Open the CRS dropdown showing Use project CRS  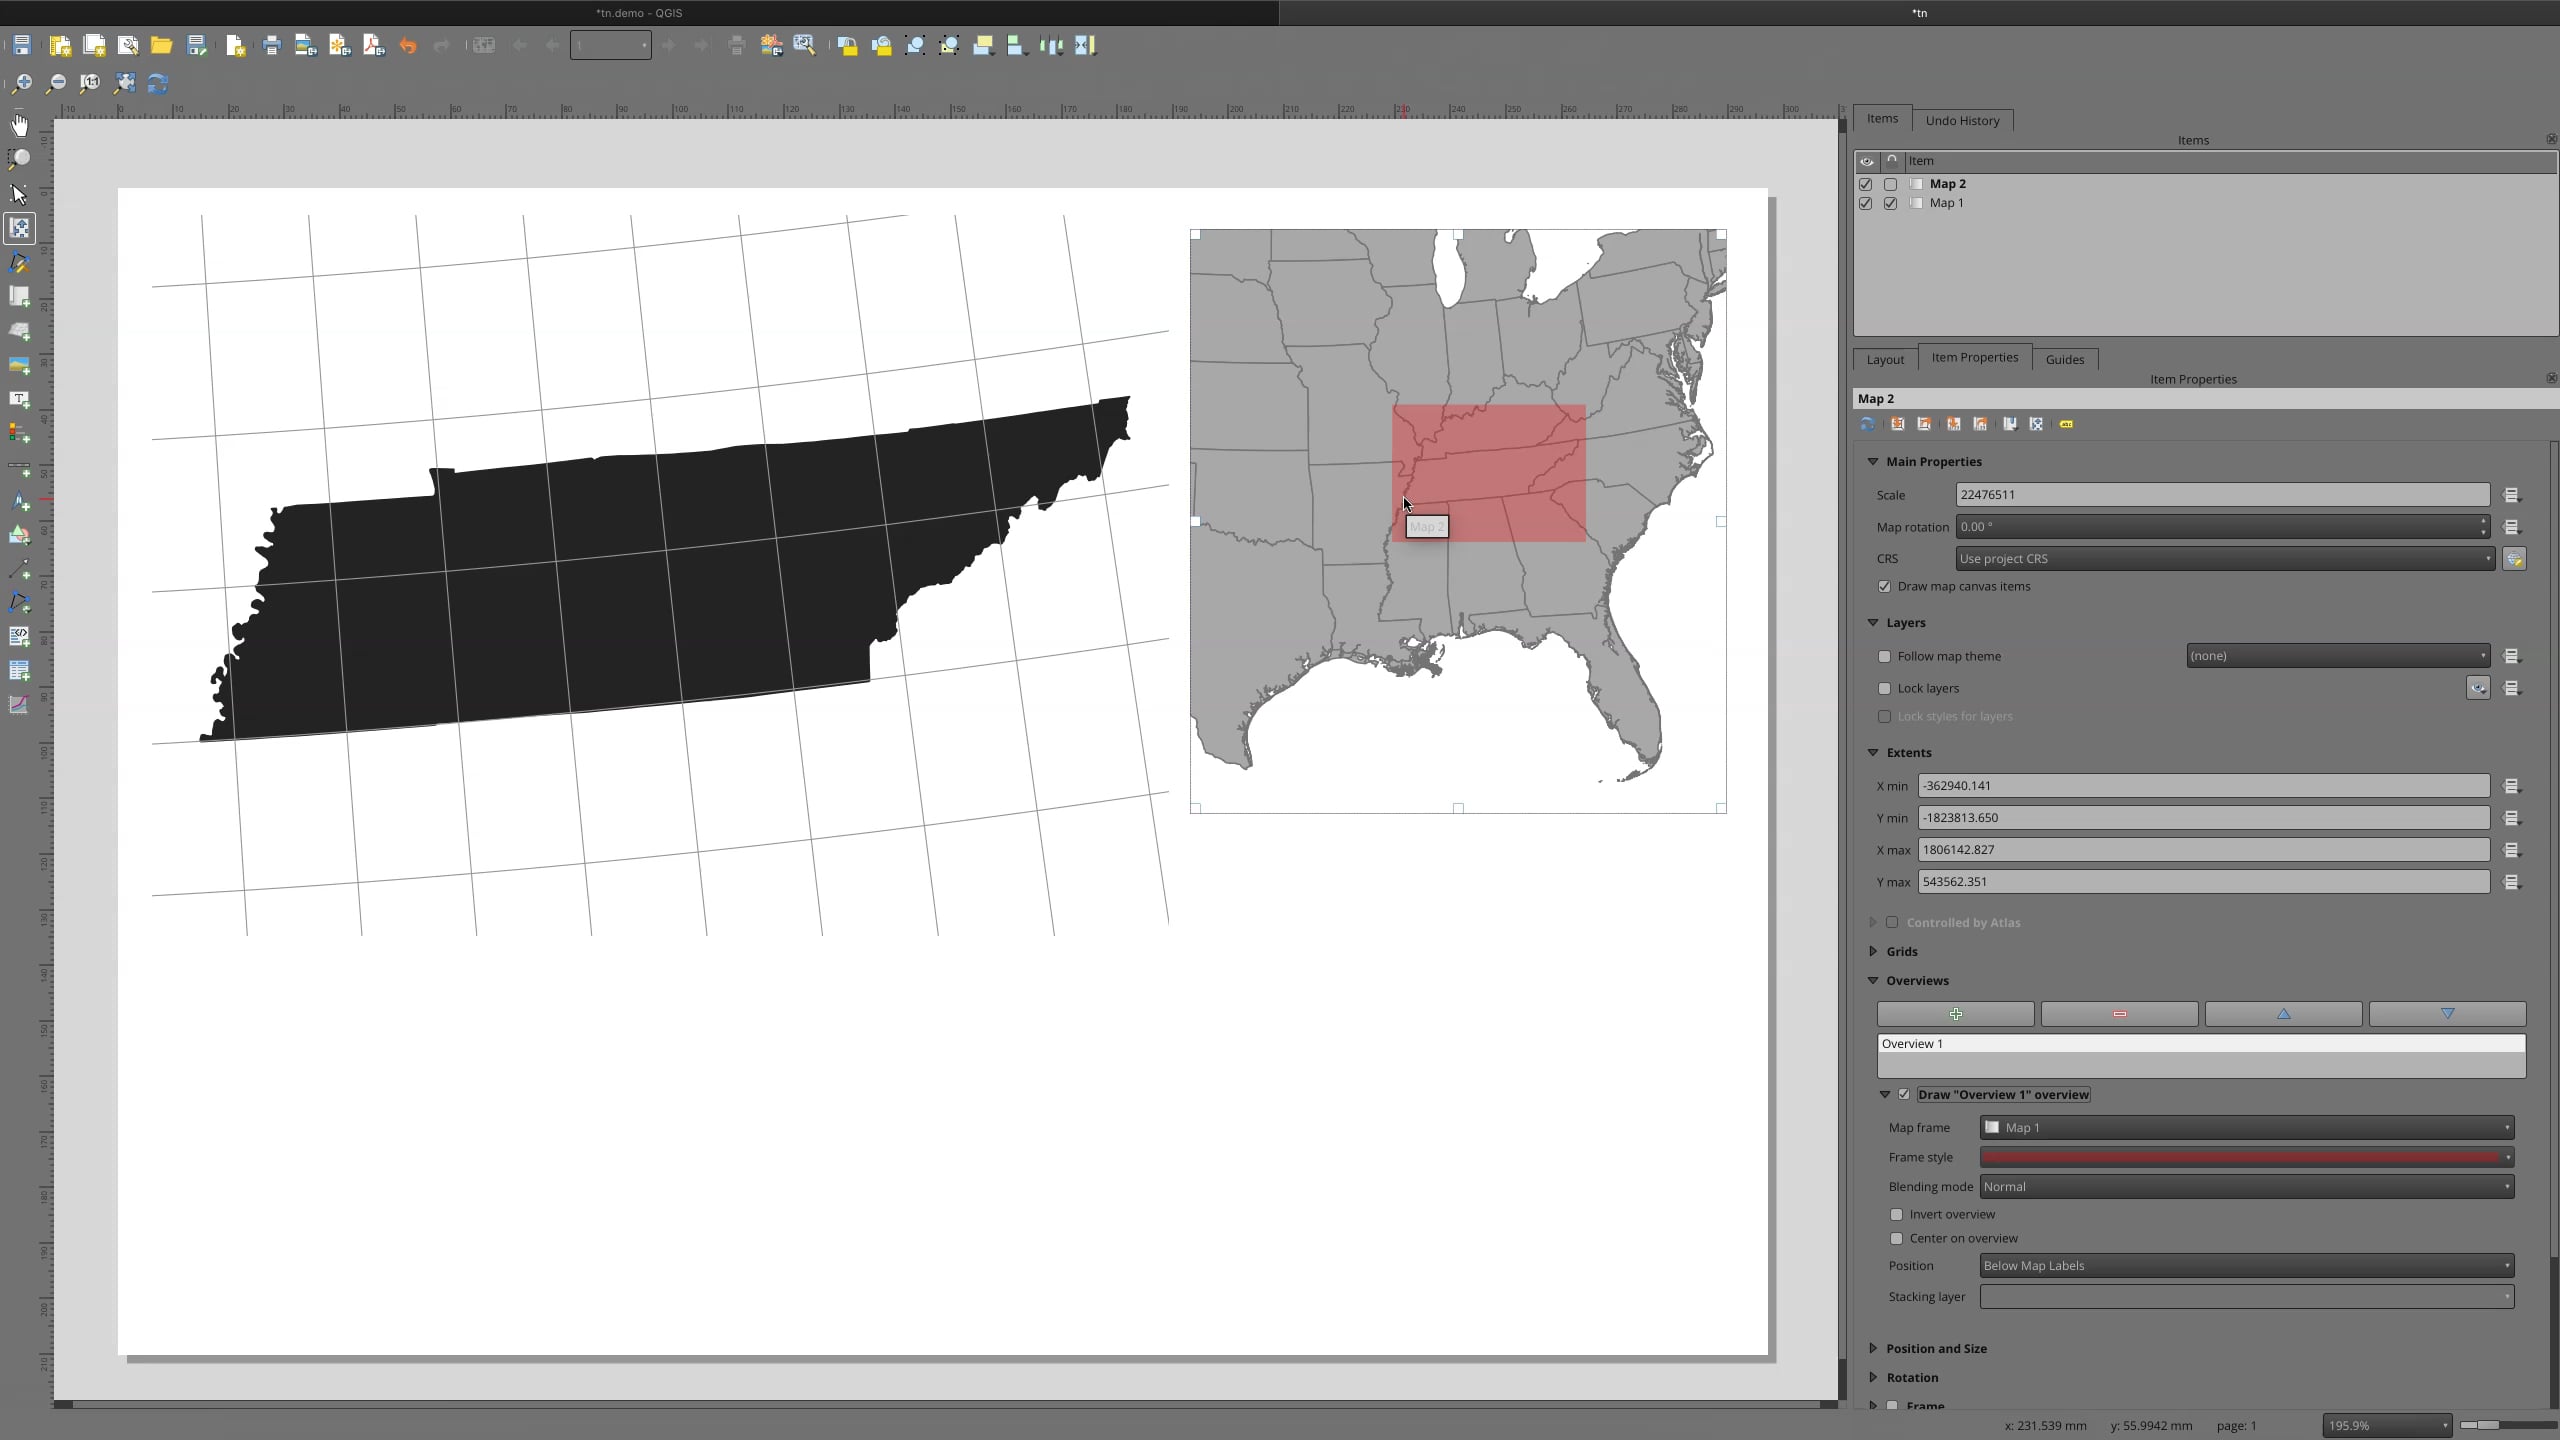[2224, 558]
